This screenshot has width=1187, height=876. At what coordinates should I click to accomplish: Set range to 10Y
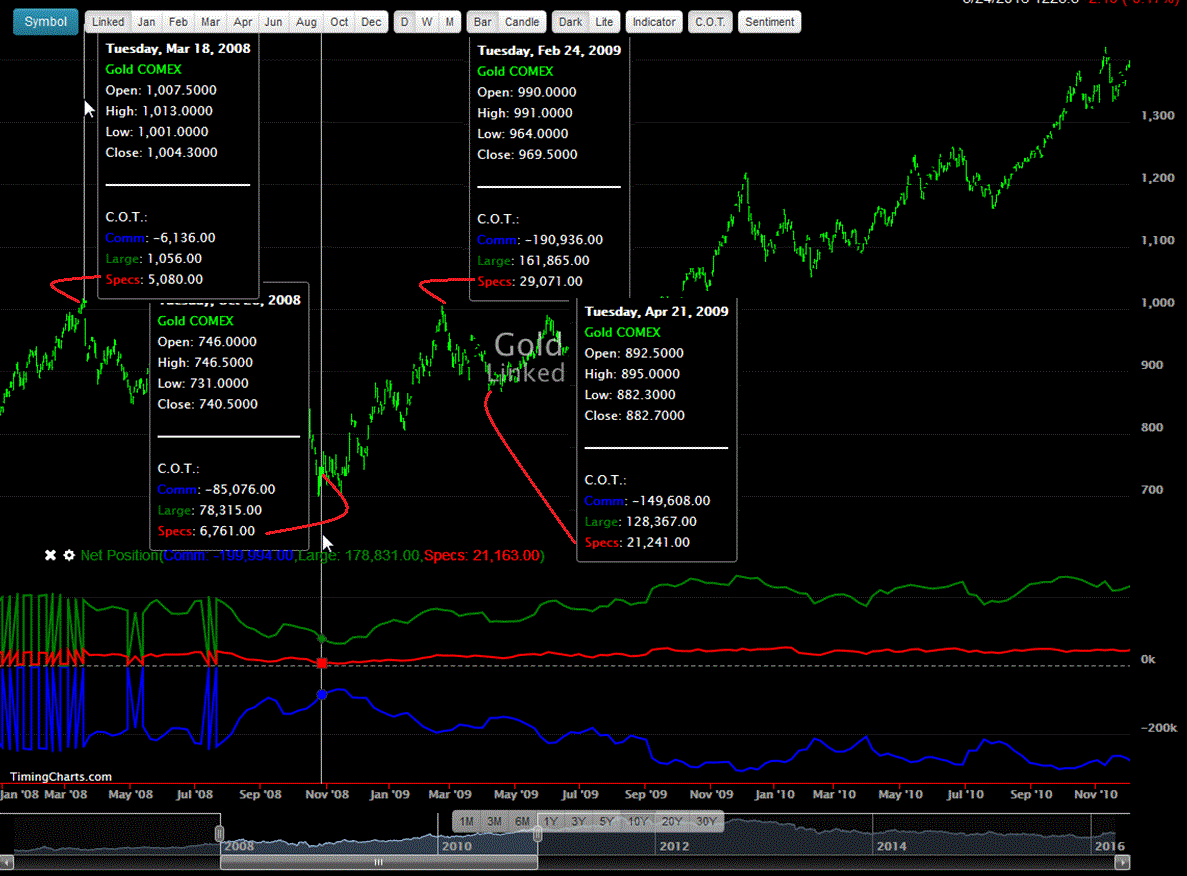point(637,821)
